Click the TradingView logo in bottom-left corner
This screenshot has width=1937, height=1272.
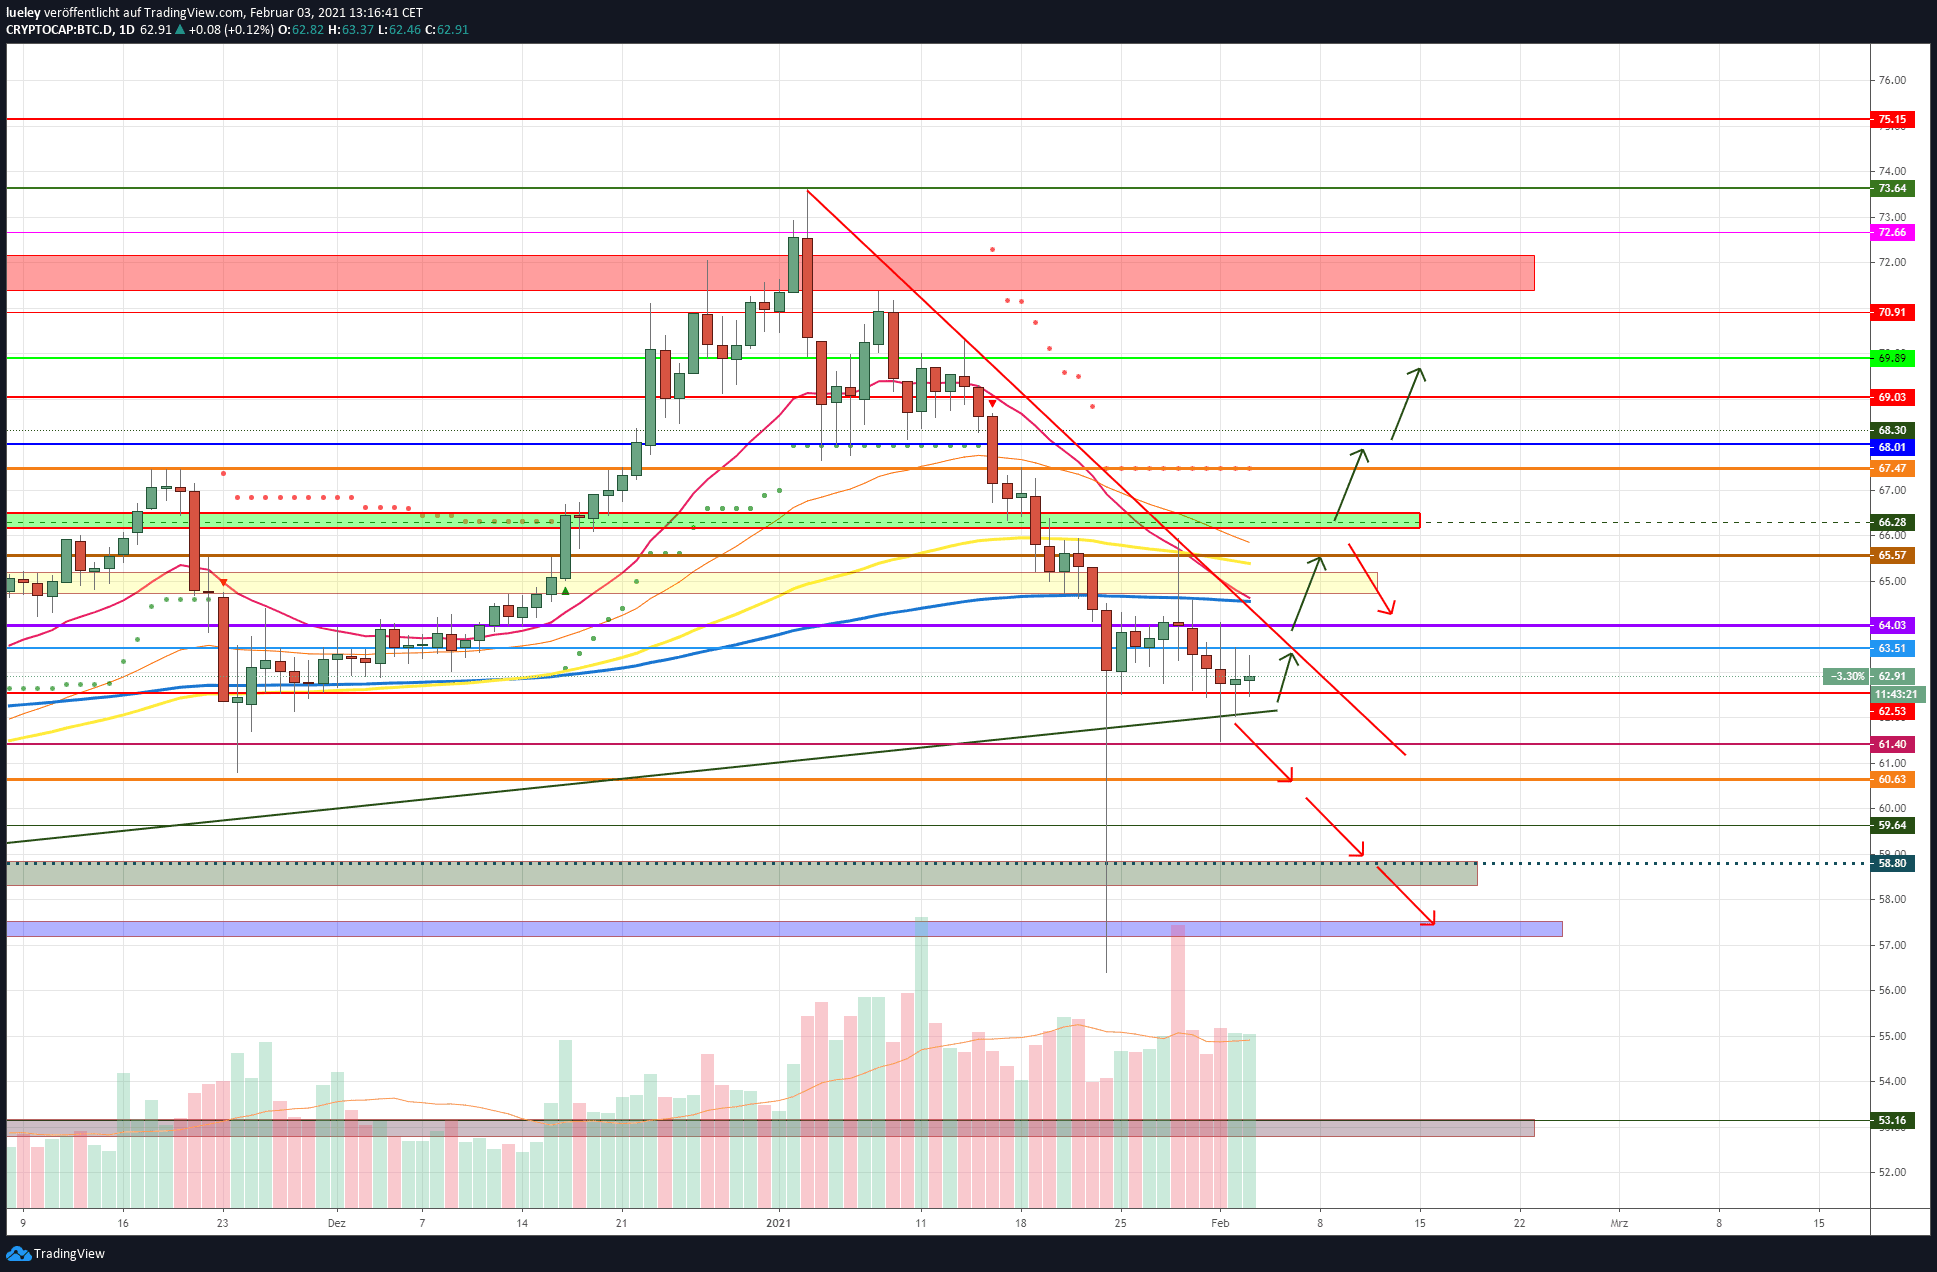[x=56, y=1253]
